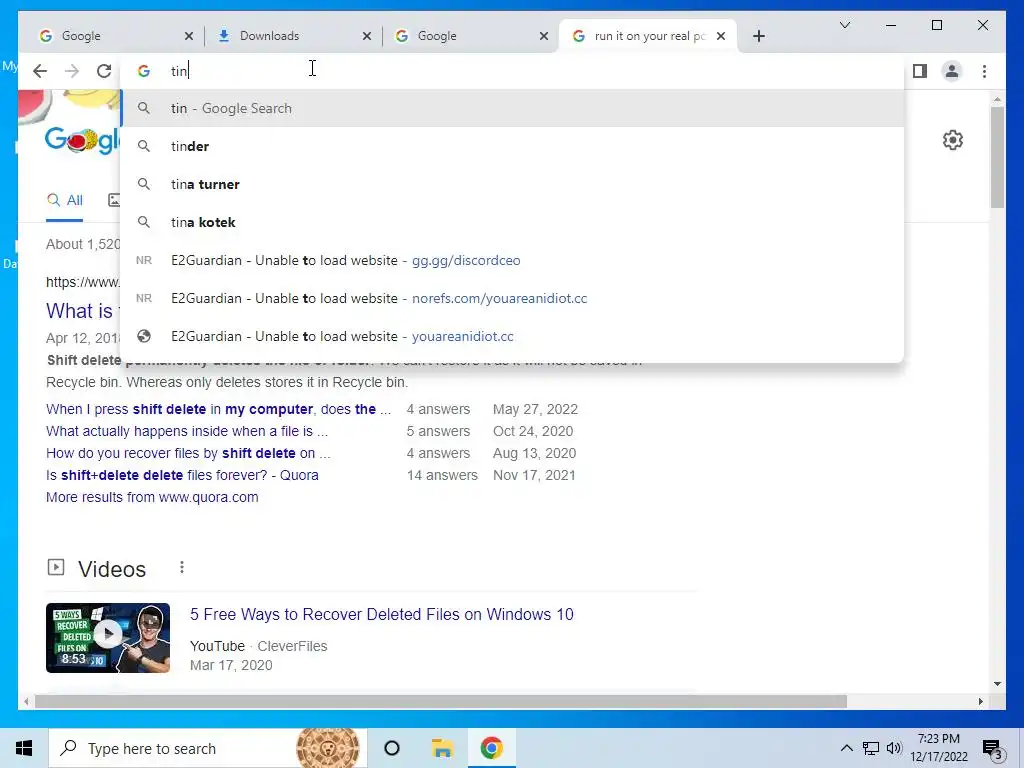Open the gg.gg/discordceo history suggestion

[513, 260]
